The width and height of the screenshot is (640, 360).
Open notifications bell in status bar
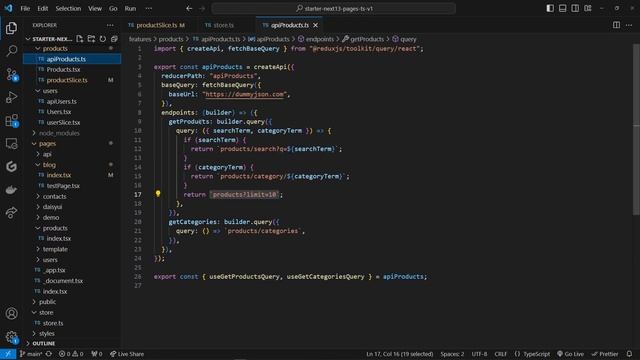pyautogui.click(x=629, y=354)
